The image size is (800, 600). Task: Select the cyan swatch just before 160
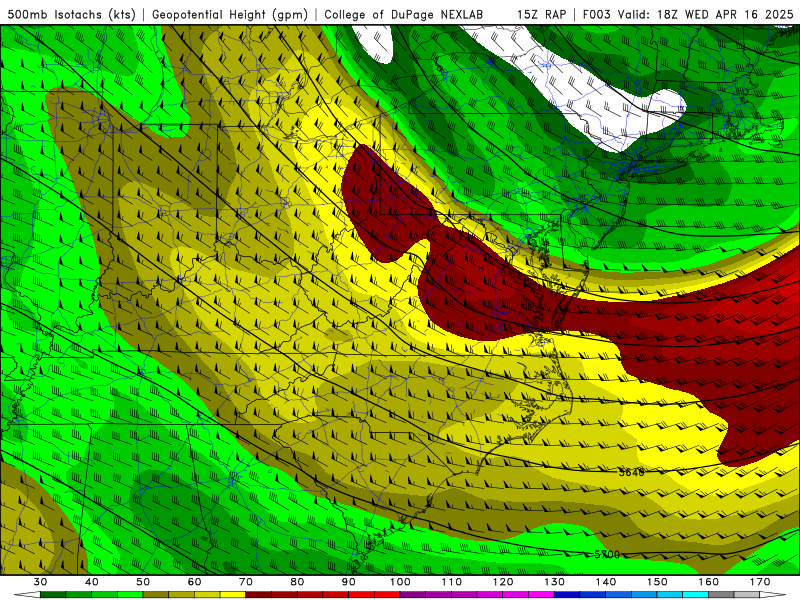695,595
